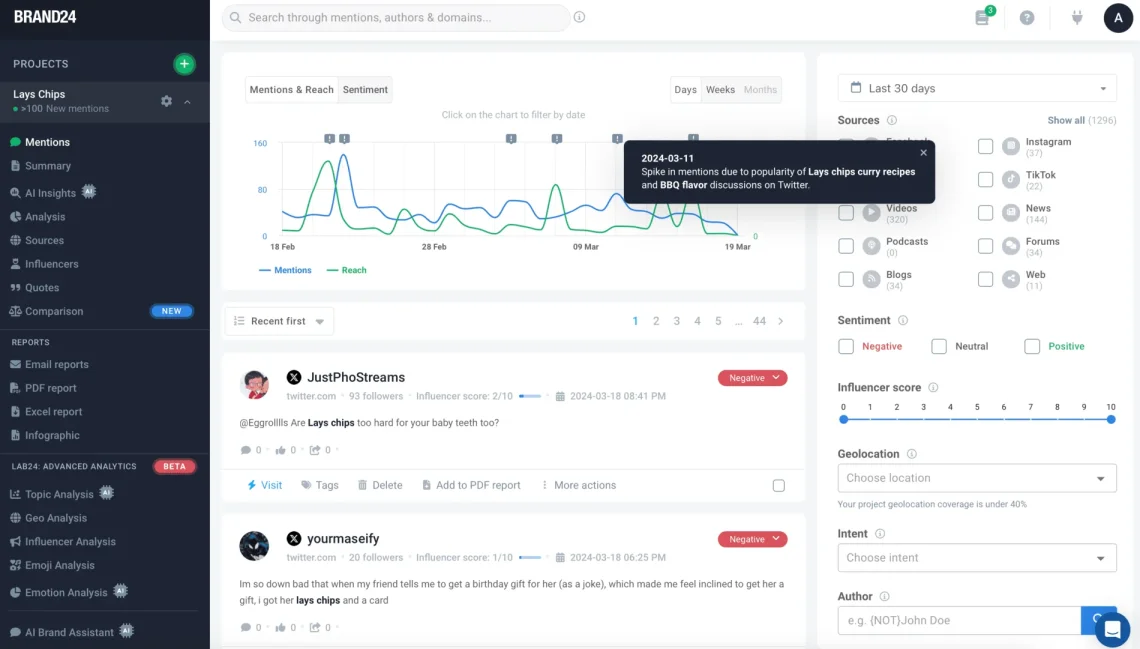Tick the Podcasts source checkbox
1140x649 pixels.
pos(846,246)
